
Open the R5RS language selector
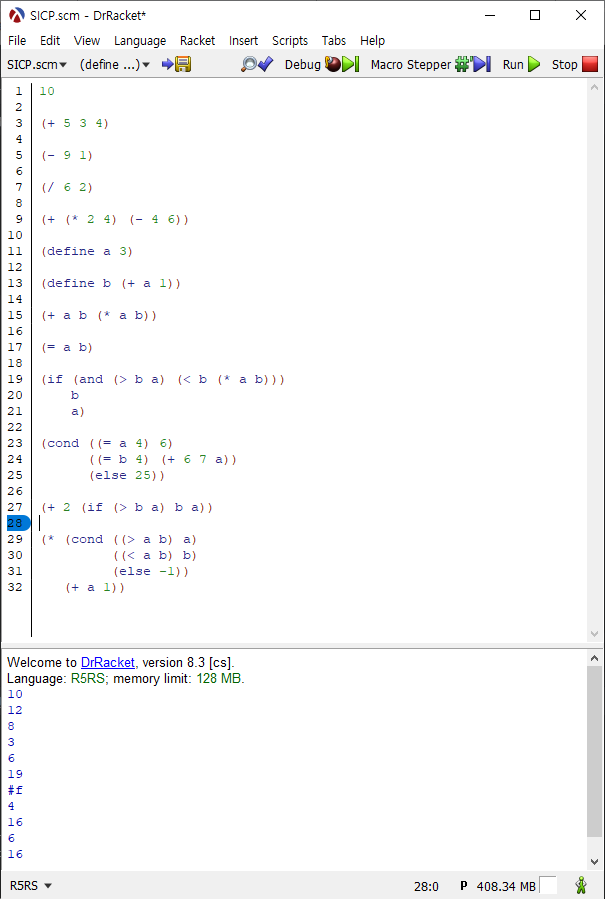[x=31, y=886]
